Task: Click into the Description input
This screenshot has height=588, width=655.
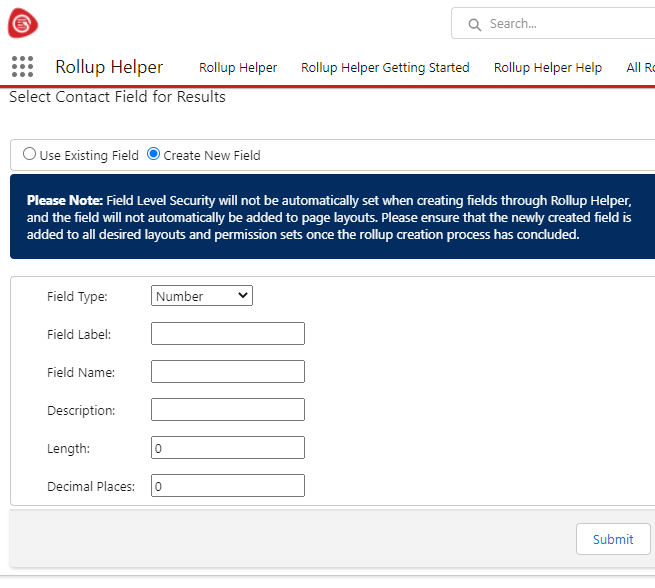Action: click(228, 410)
